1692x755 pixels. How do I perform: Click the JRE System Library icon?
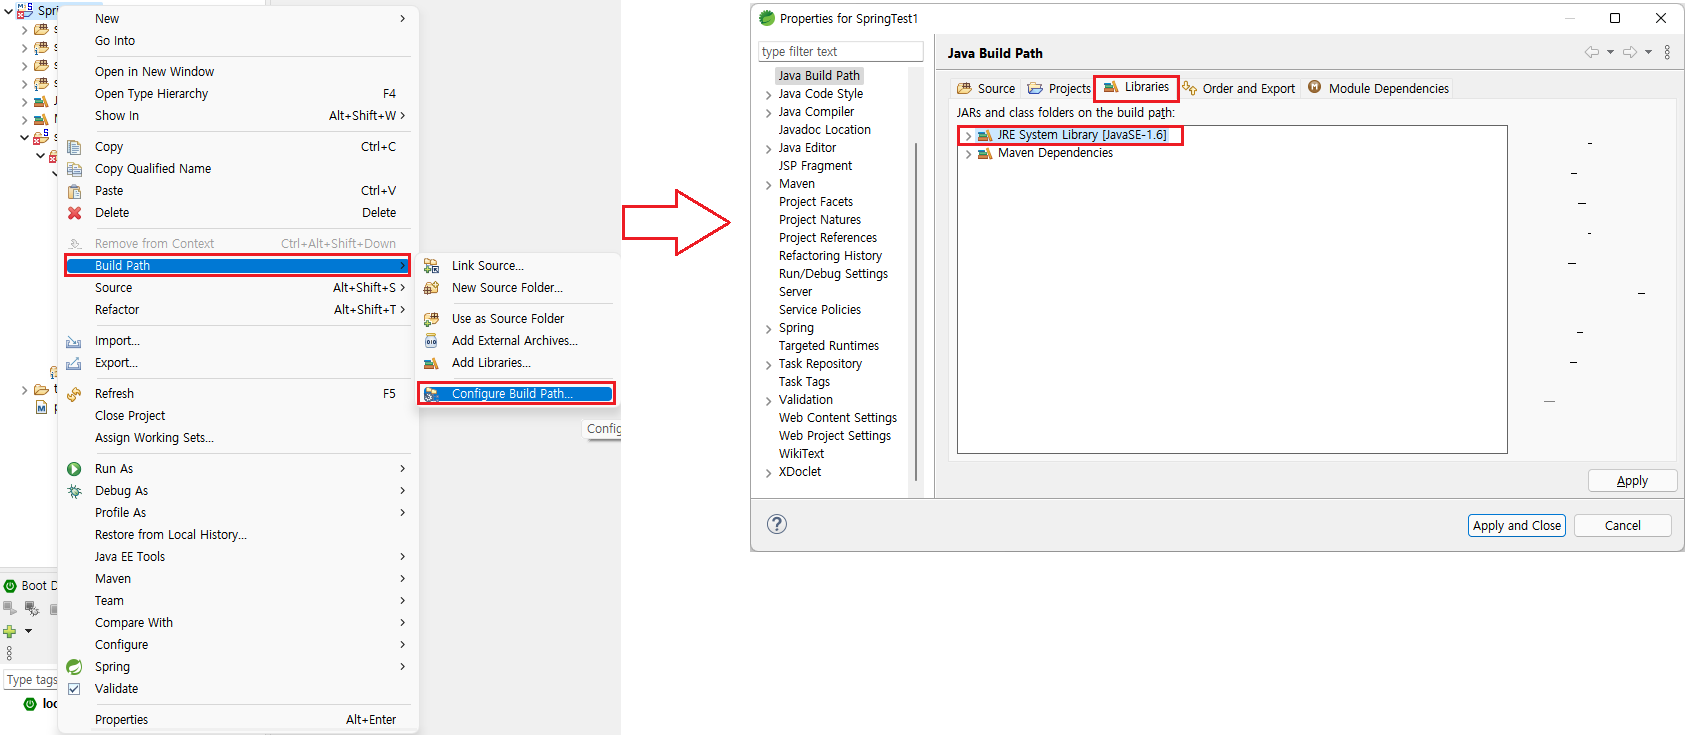point(984,135)
